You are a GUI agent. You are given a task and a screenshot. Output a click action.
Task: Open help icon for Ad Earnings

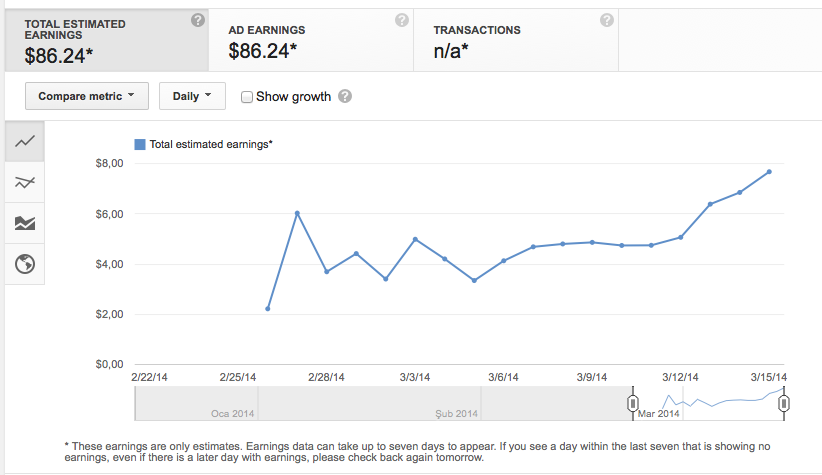(402, 20)
